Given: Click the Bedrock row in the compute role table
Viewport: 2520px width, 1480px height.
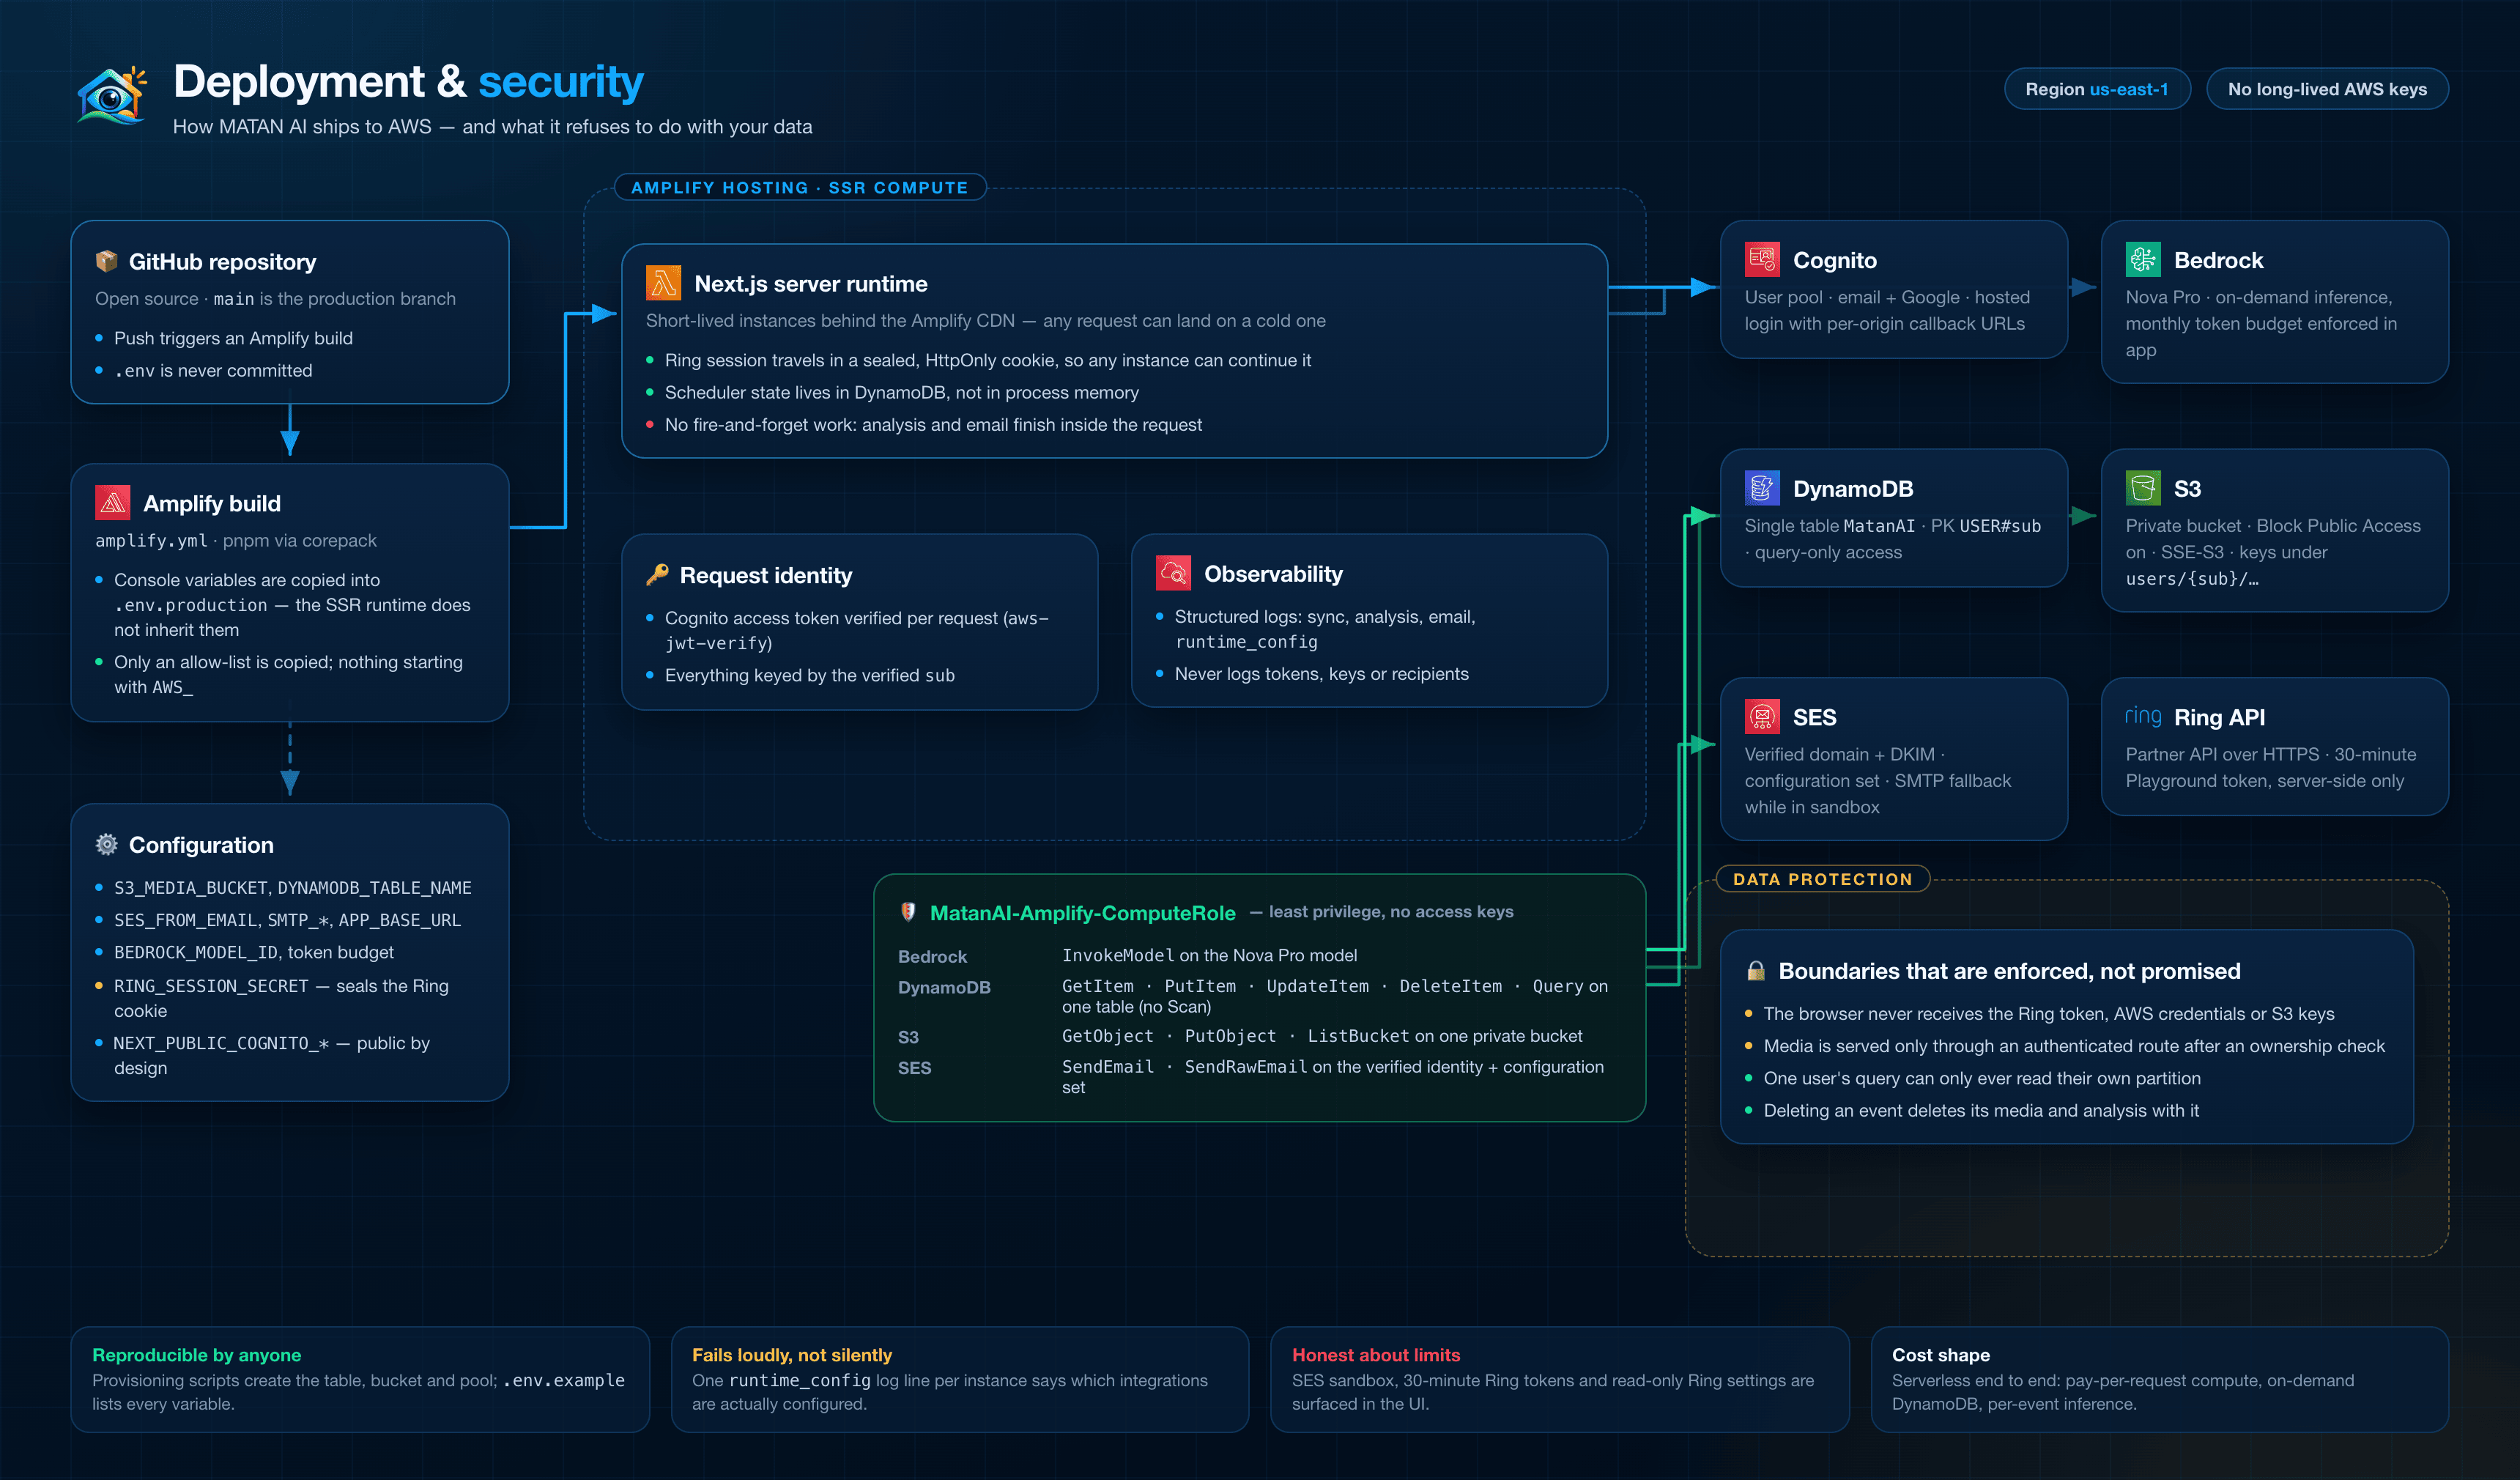Looking at the screenshot, I should [x=1252, y=955].
